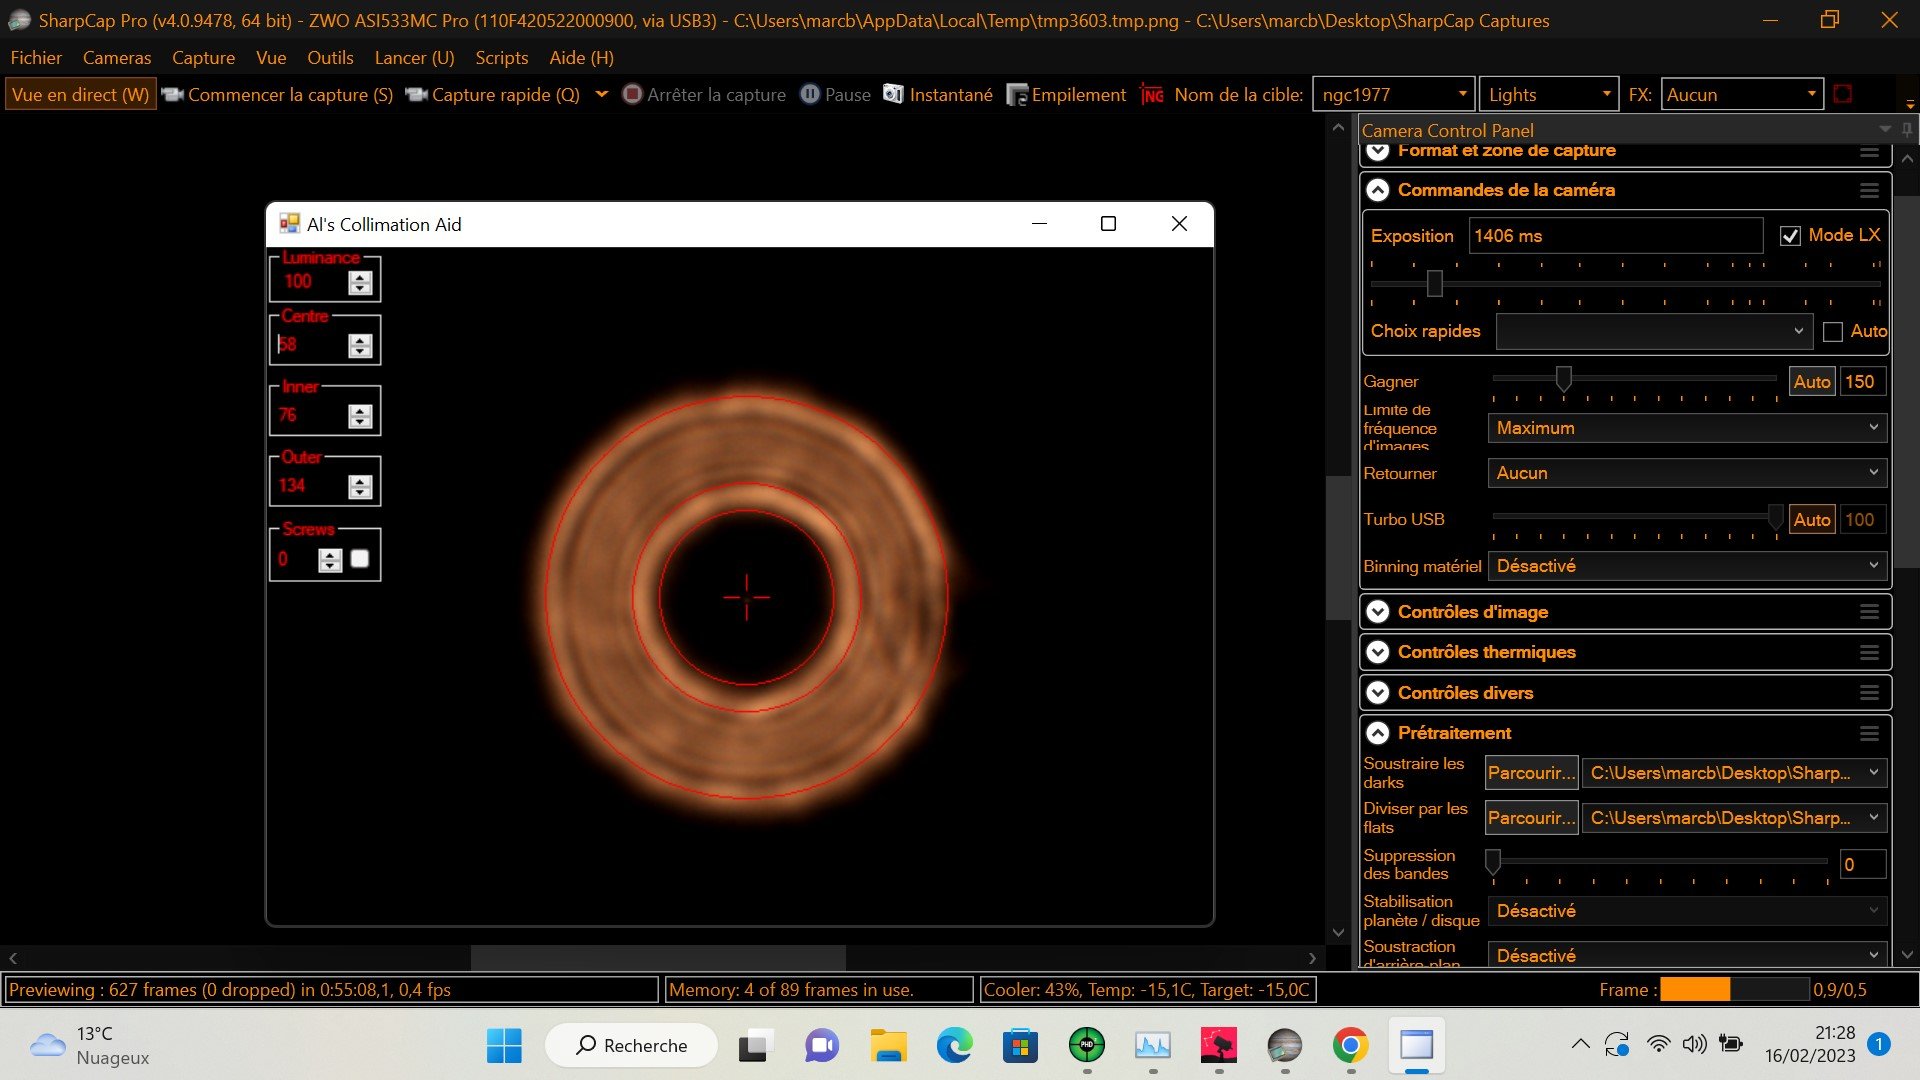Click Capture rapide (Q)
Image resolution: width=1920 pixels, height=1080 pixels.
(493, 95)
